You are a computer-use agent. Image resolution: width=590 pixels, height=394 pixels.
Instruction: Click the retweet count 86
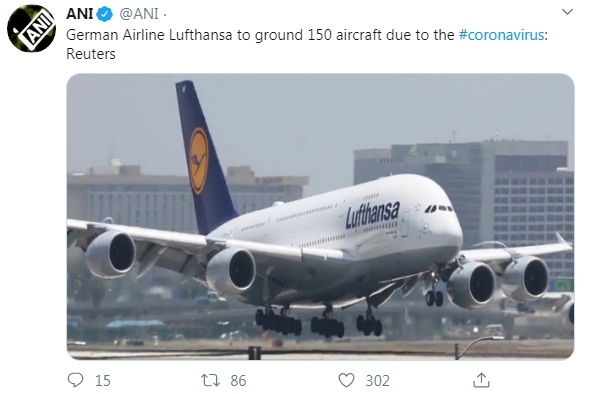coord(238,381)
